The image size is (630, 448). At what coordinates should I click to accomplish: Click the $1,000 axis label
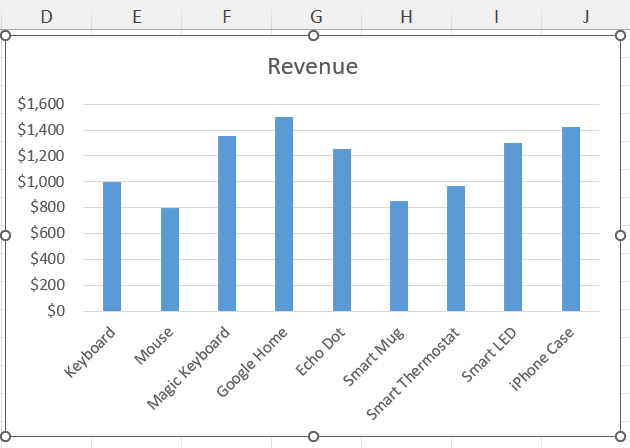coord(41,182)
